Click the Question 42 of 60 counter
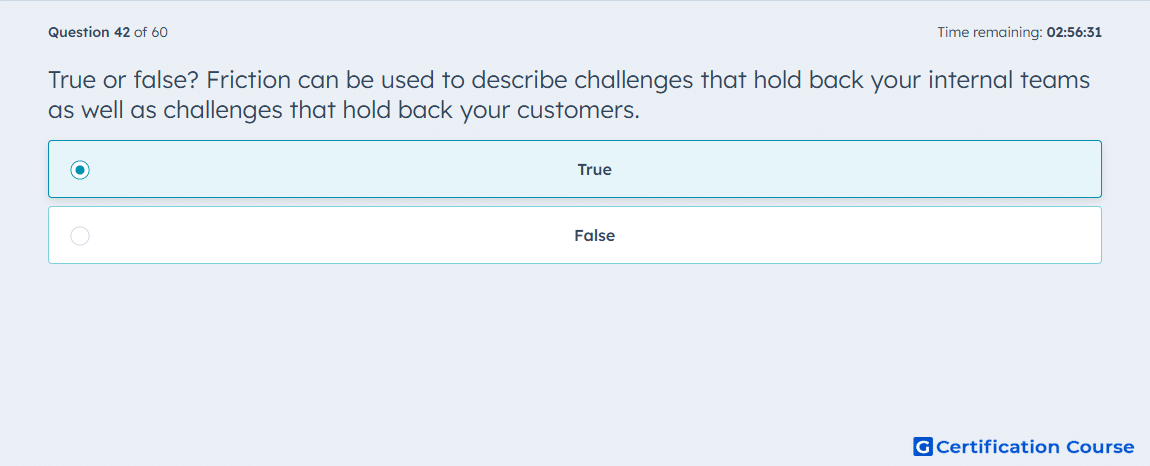The width and height of the screenshot is (1150, 466). pos(108,32)
